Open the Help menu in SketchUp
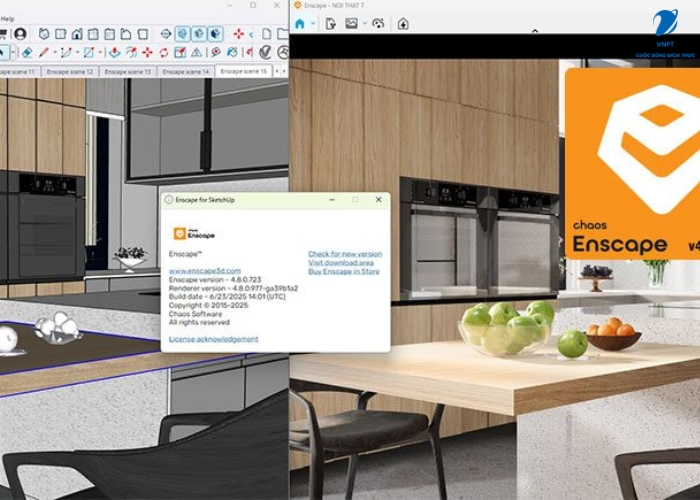700x500 pixels. [7, 19]
